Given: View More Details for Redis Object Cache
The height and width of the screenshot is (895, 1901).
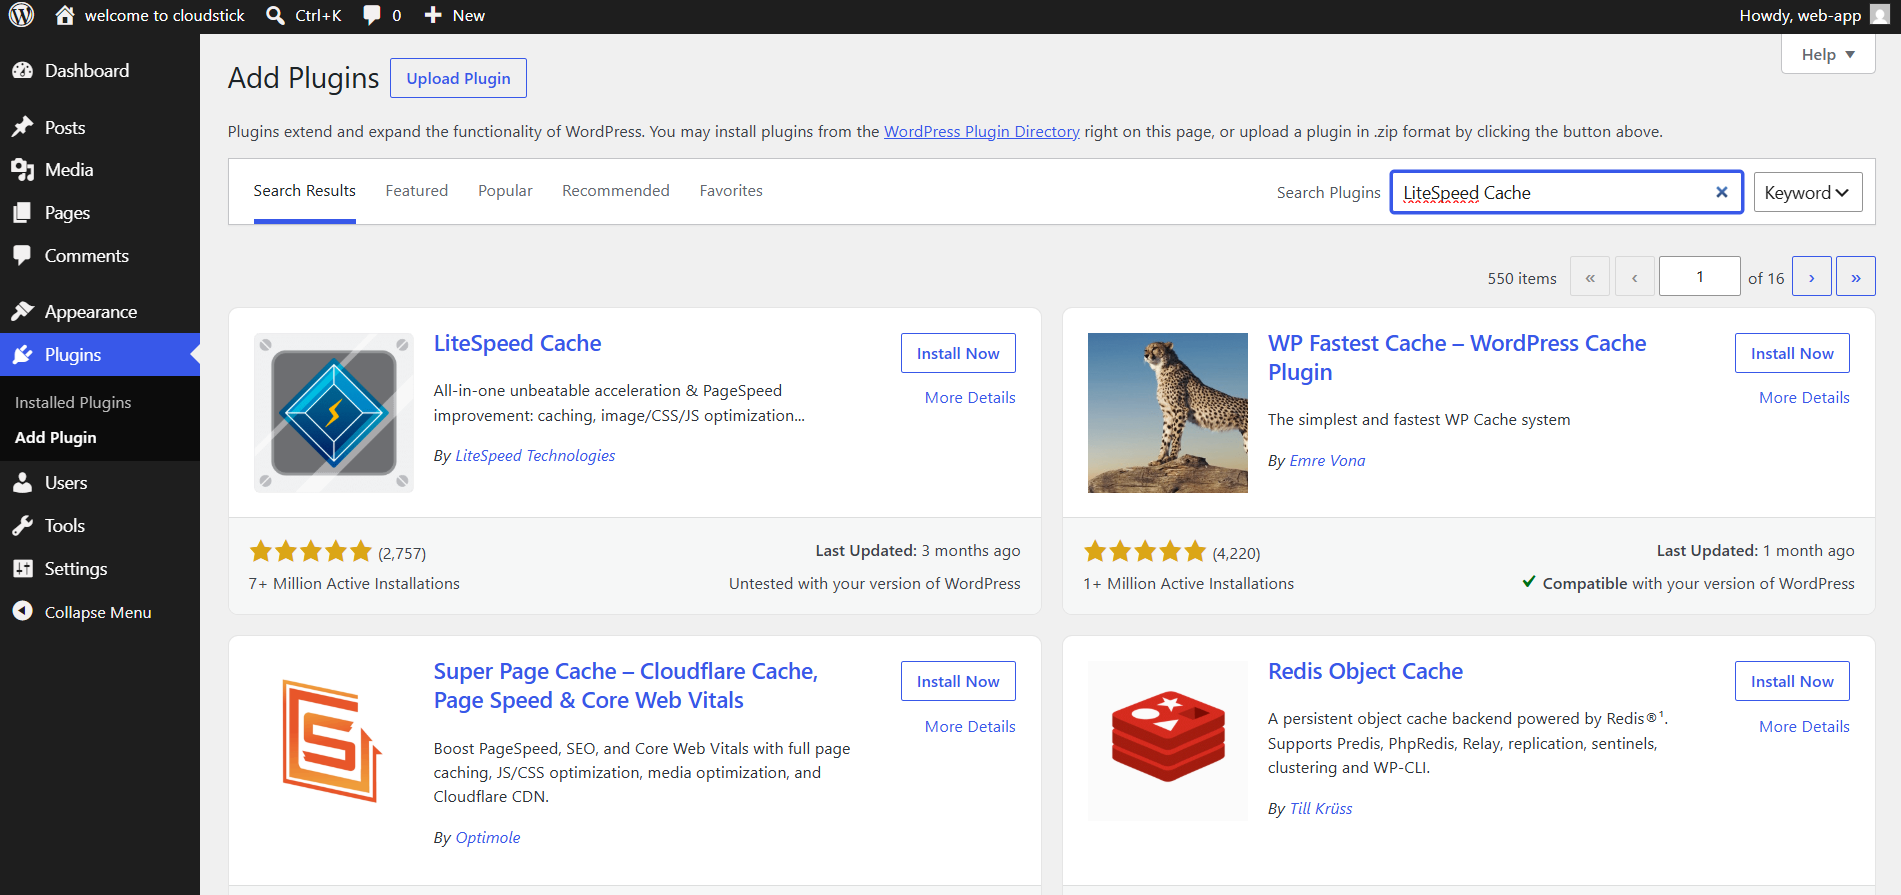Looking at the screenshot, I should coord(1804,726).
